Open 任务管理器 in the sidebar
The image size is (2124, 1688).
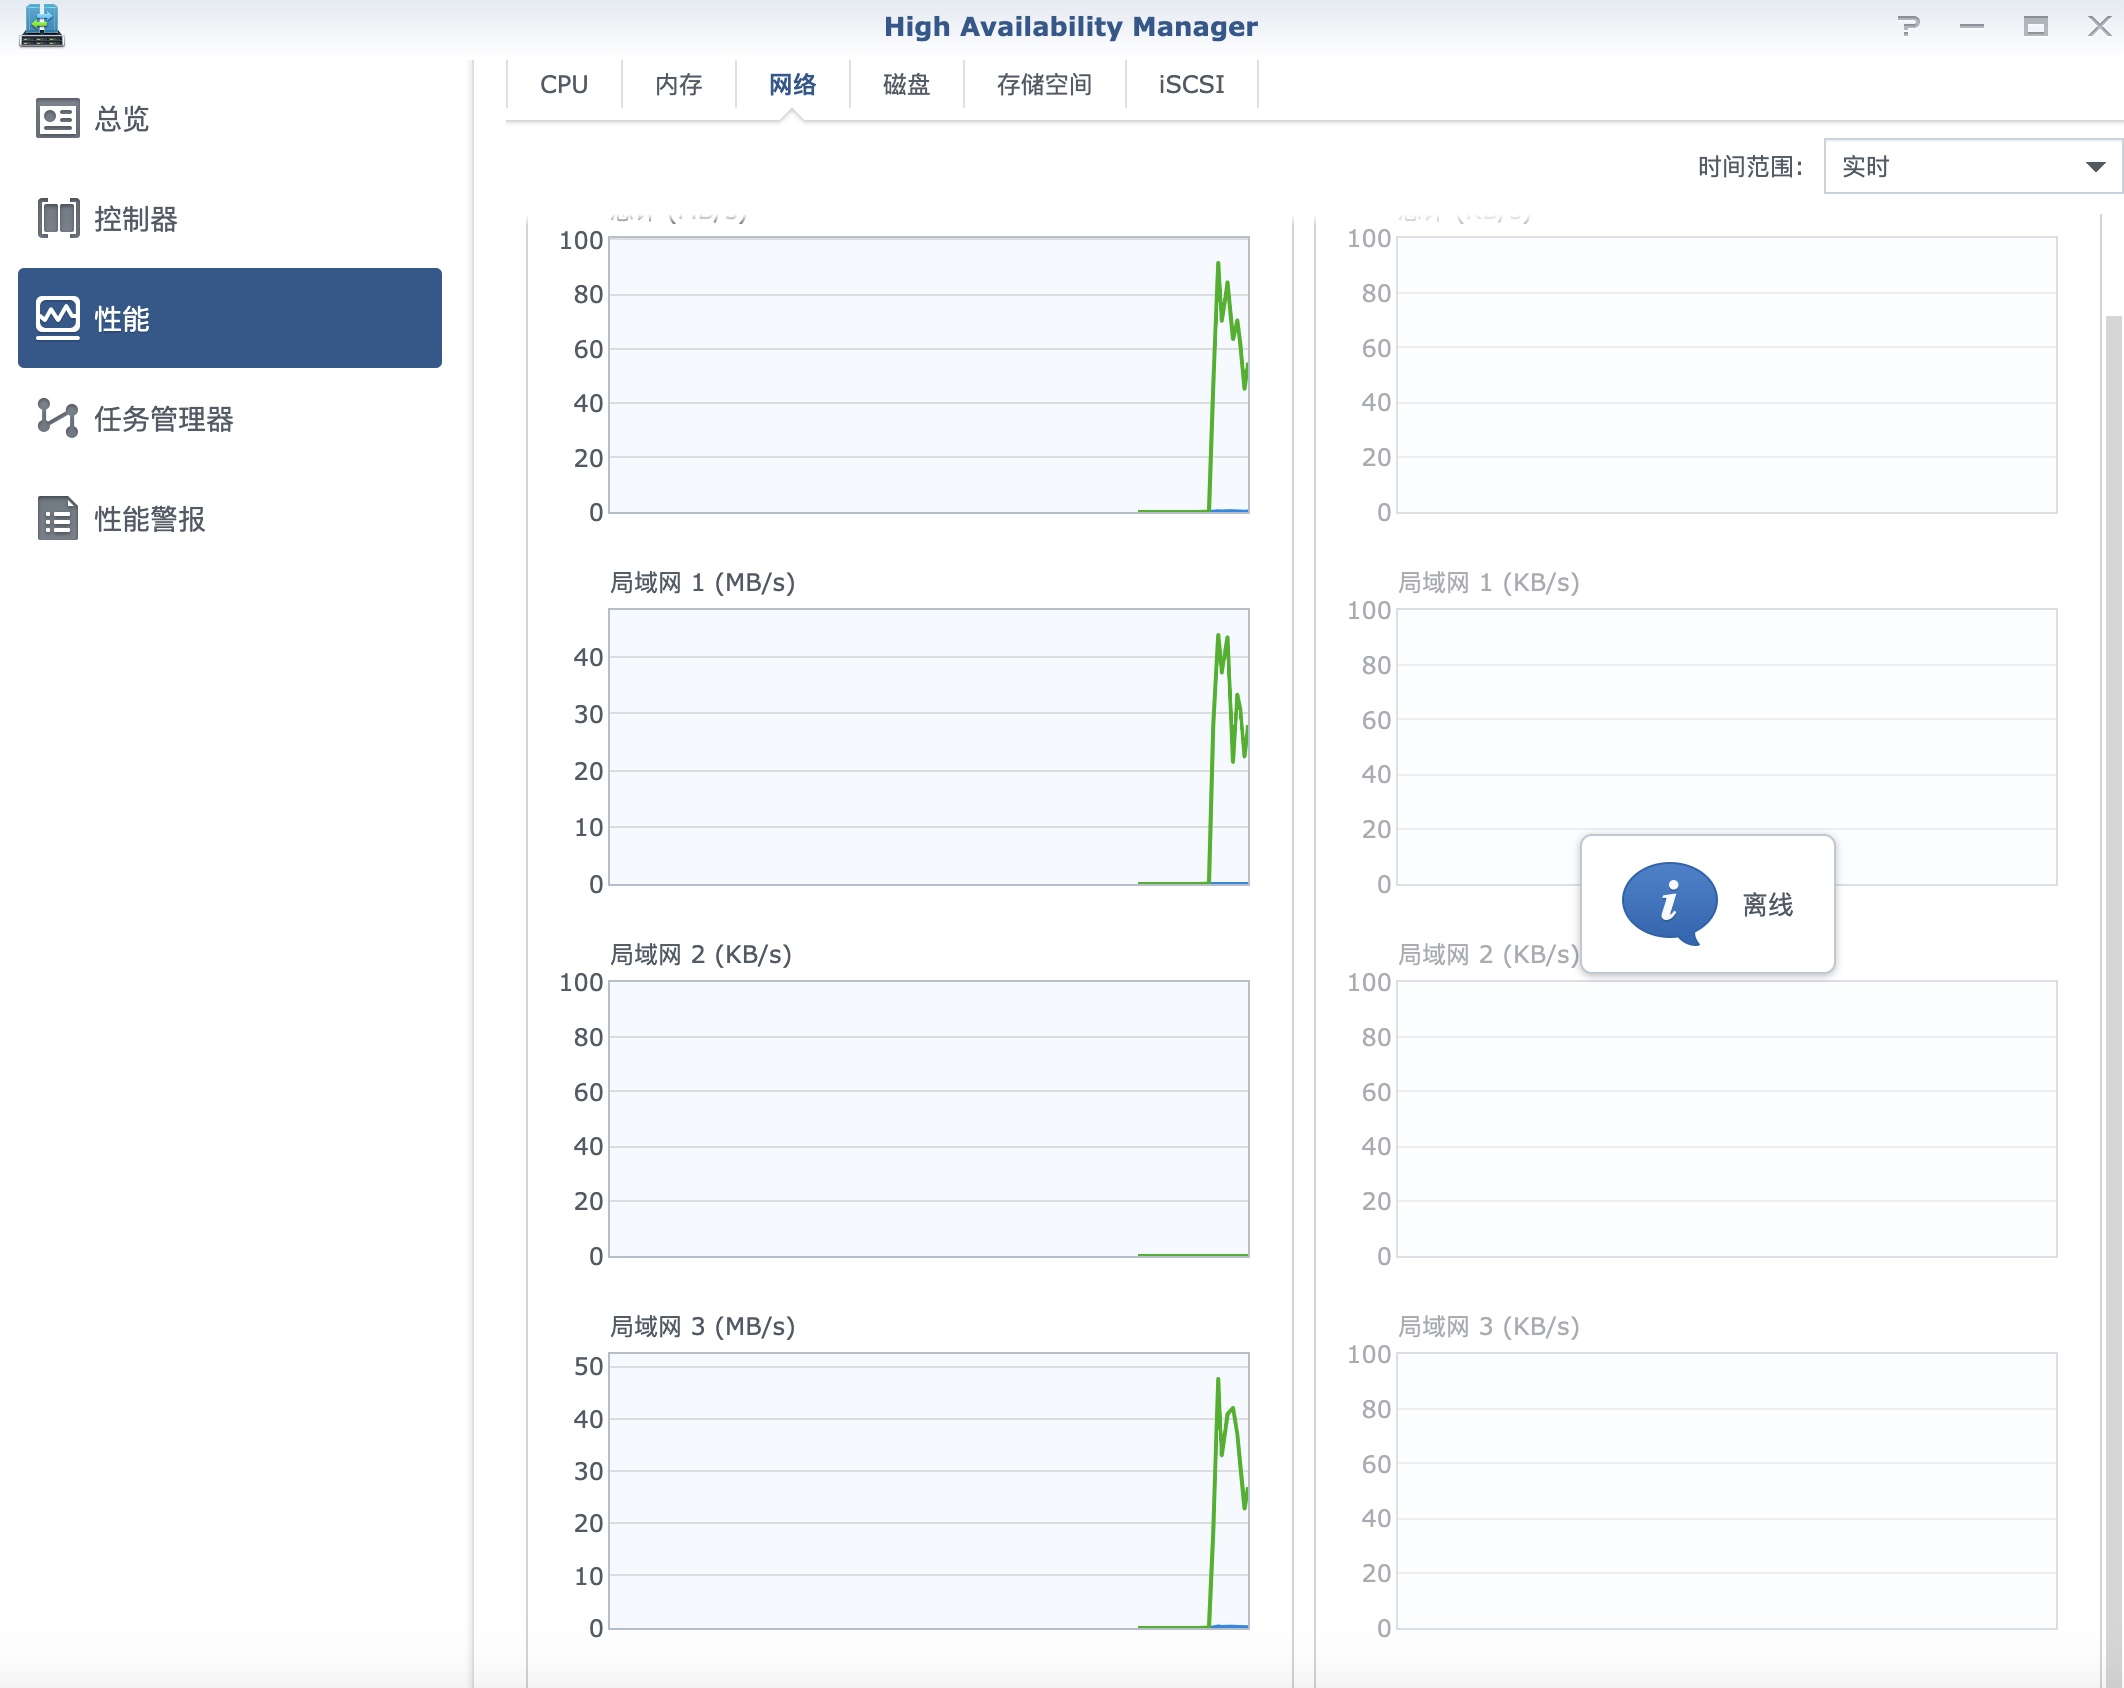click(x=230, y=418)
